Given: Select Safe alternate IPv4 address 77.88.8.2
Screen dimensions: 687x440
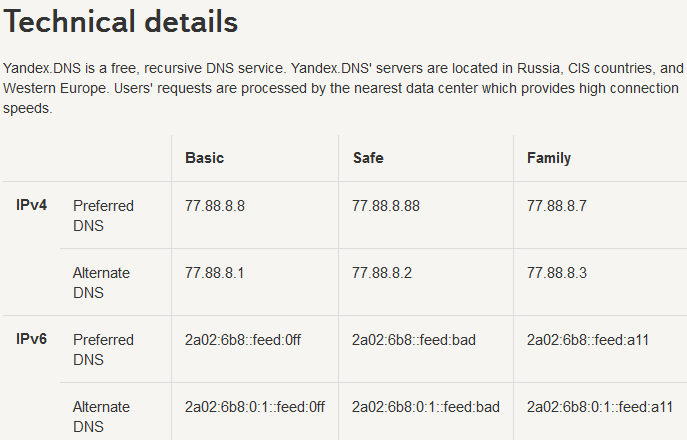Looking at the screenshot, I should 382,273.
